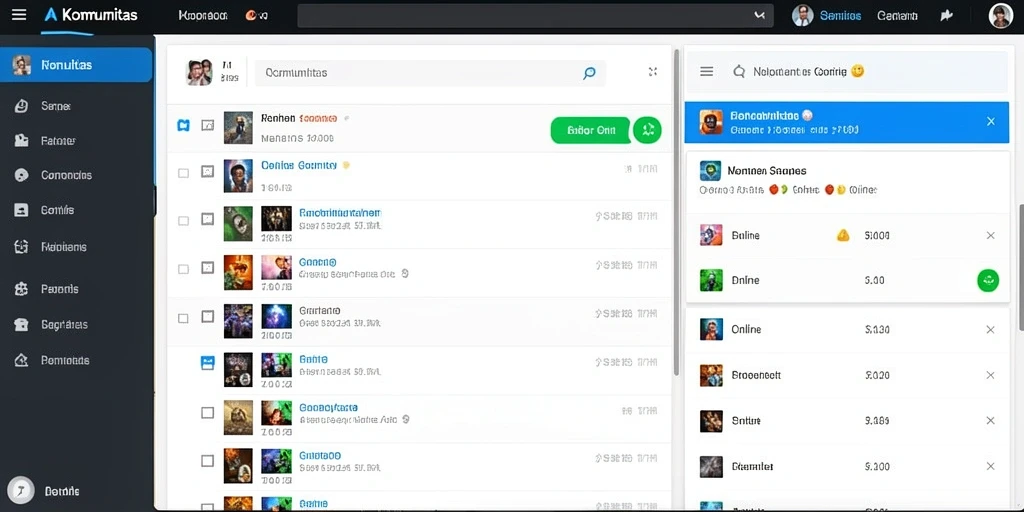The image size is (1024, 512).
Task: Dismiss the blue highlighted notification with X
Action: pos(991,121)
